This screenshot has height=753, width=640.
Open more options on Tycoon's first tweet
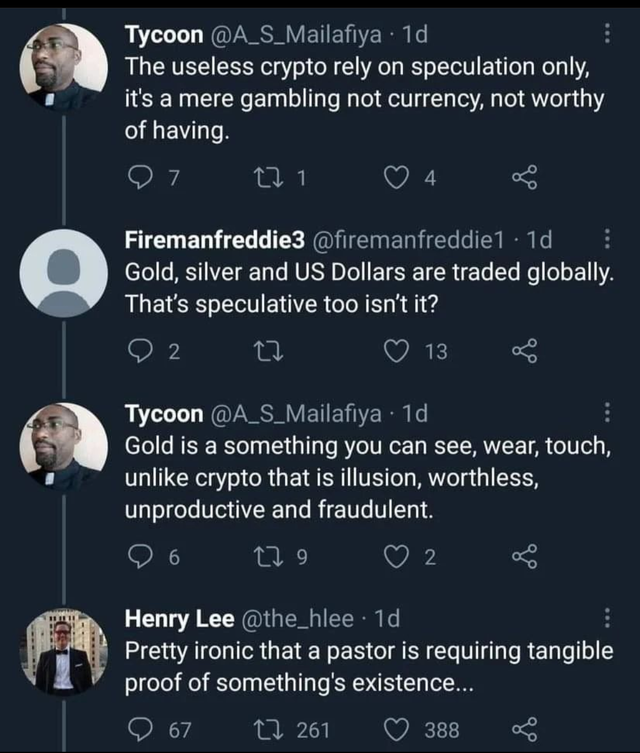607,36
